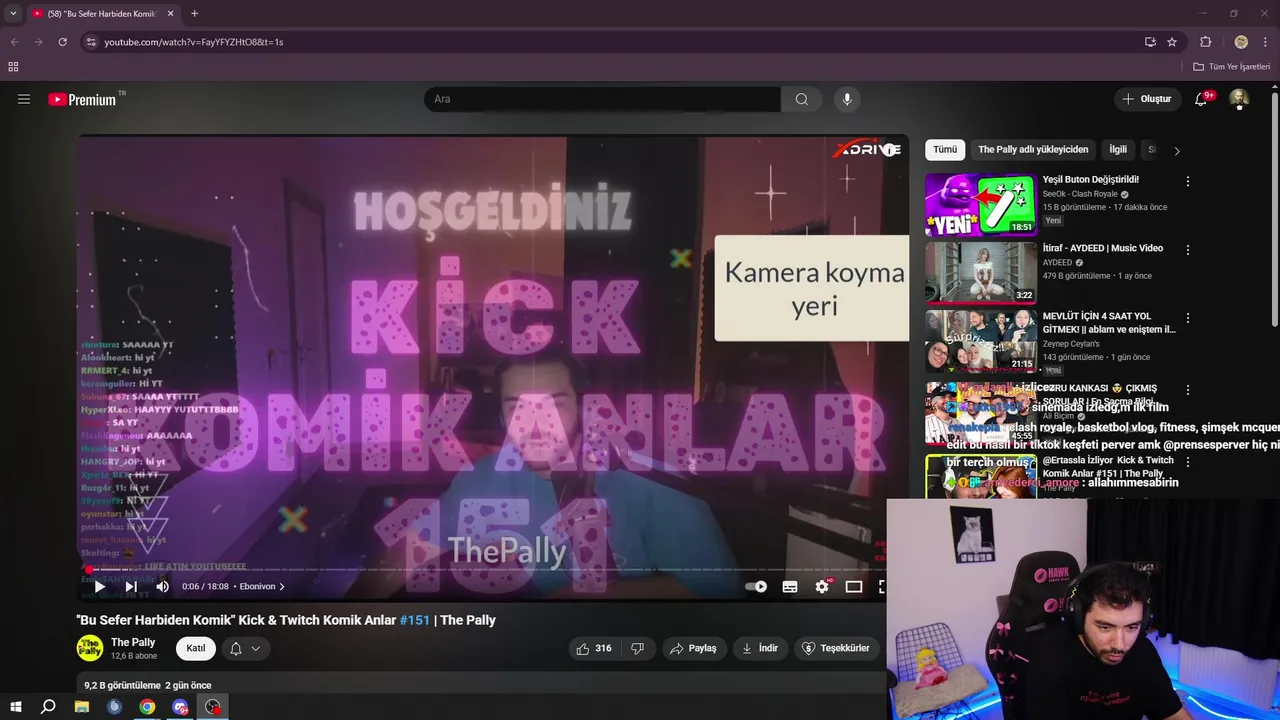Open the YouTube hamburger guide menu
Image resolution: width=1280 pixels, height=720 pixels.
24,99
